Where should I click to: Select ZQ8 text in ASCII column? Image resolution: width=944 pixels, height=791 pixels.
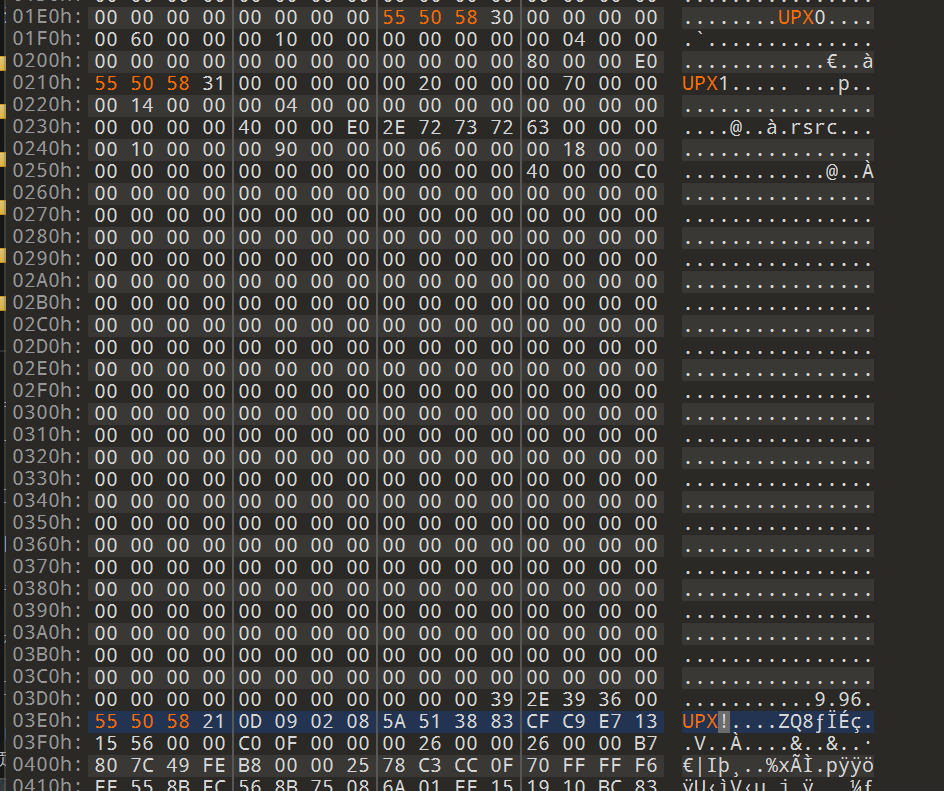click(x=796, y=721)
